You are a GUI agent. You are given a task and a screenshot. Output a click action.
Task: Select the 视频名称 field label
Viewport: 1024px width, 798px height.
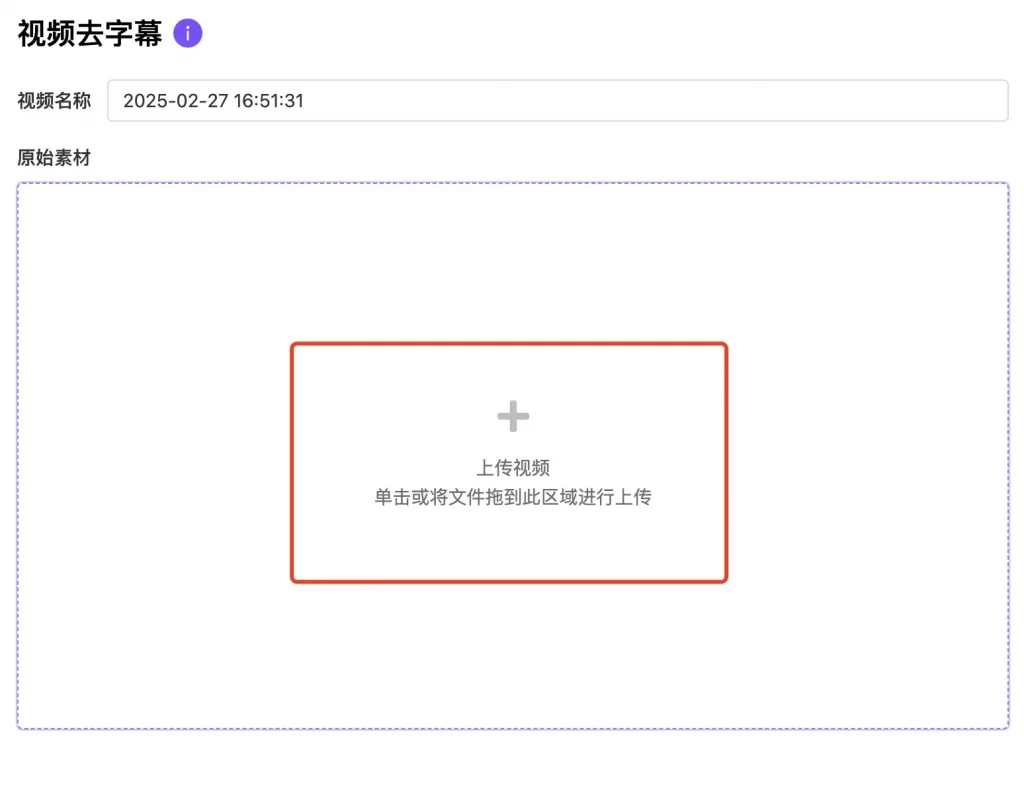point(54,101)
